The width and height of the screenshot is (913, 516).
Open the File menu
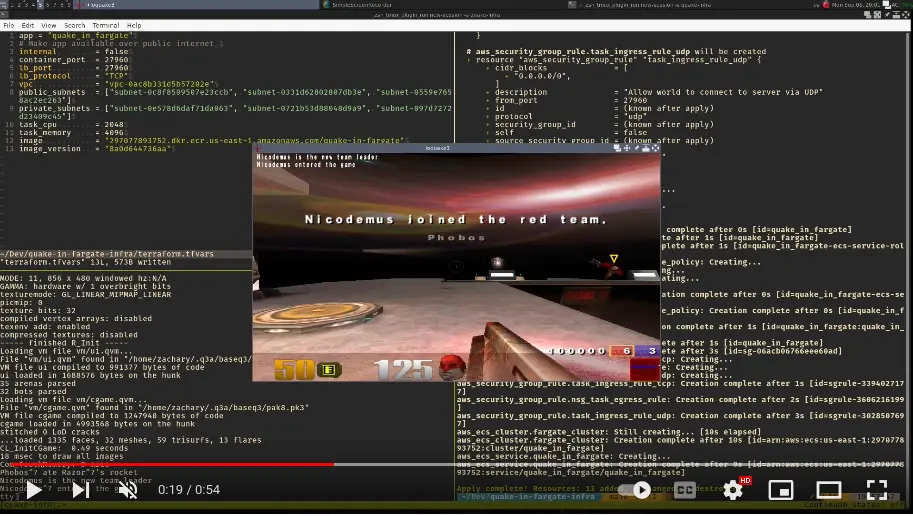(x=7, y=25)
